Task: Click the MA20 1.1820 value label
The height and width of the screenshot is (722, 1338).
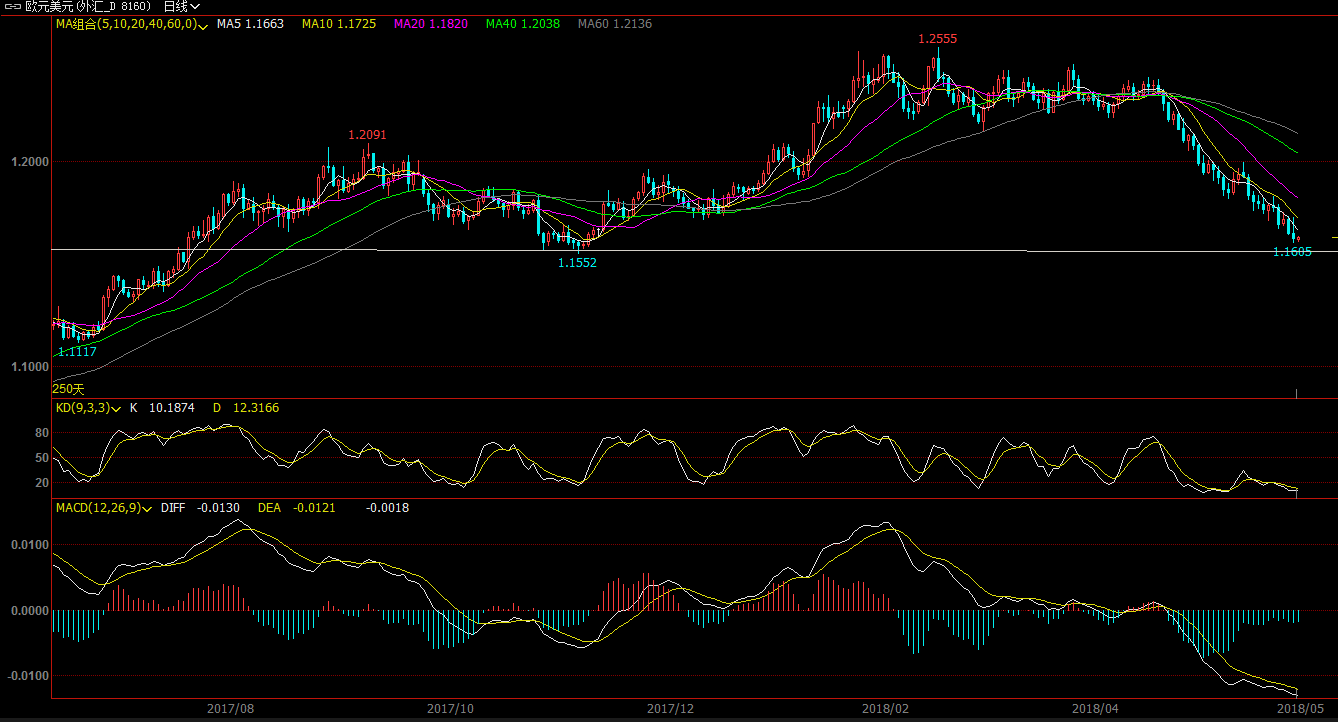Action: 432,24
